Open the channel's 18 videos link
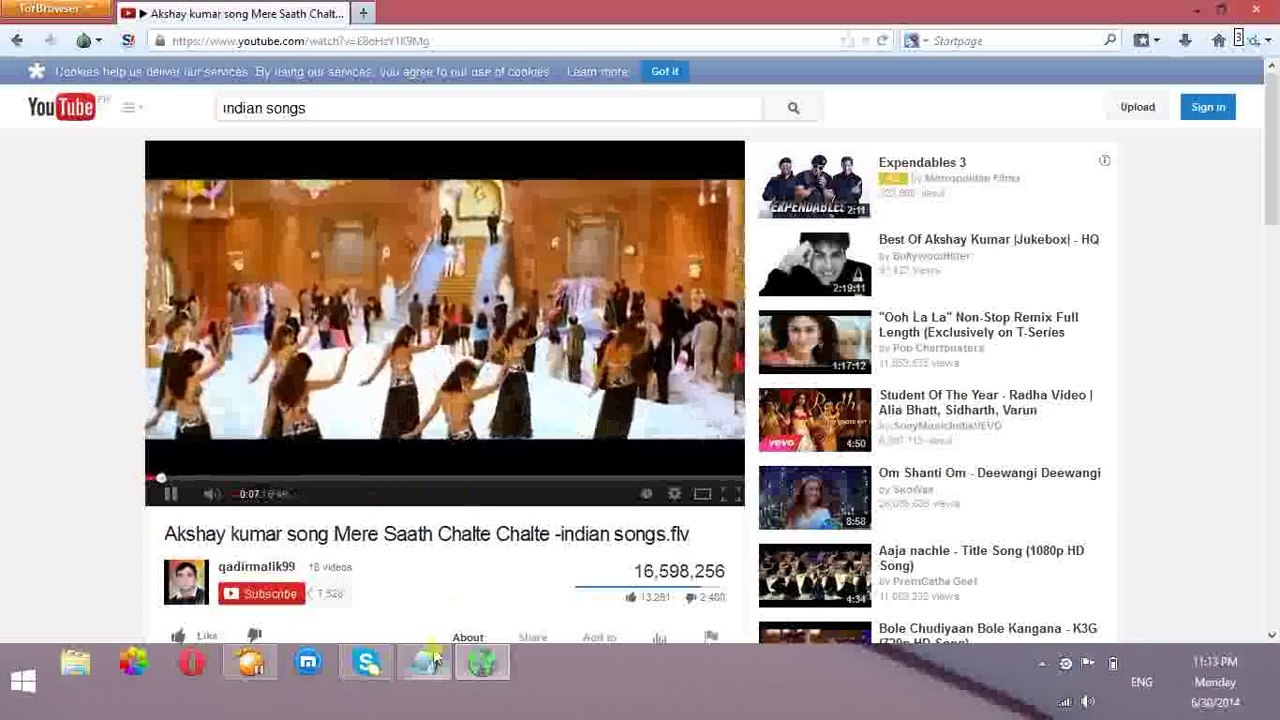Image resolution: width=1280 pixels, height=720 pixels. pyautogui.click(x=330, y=567)
